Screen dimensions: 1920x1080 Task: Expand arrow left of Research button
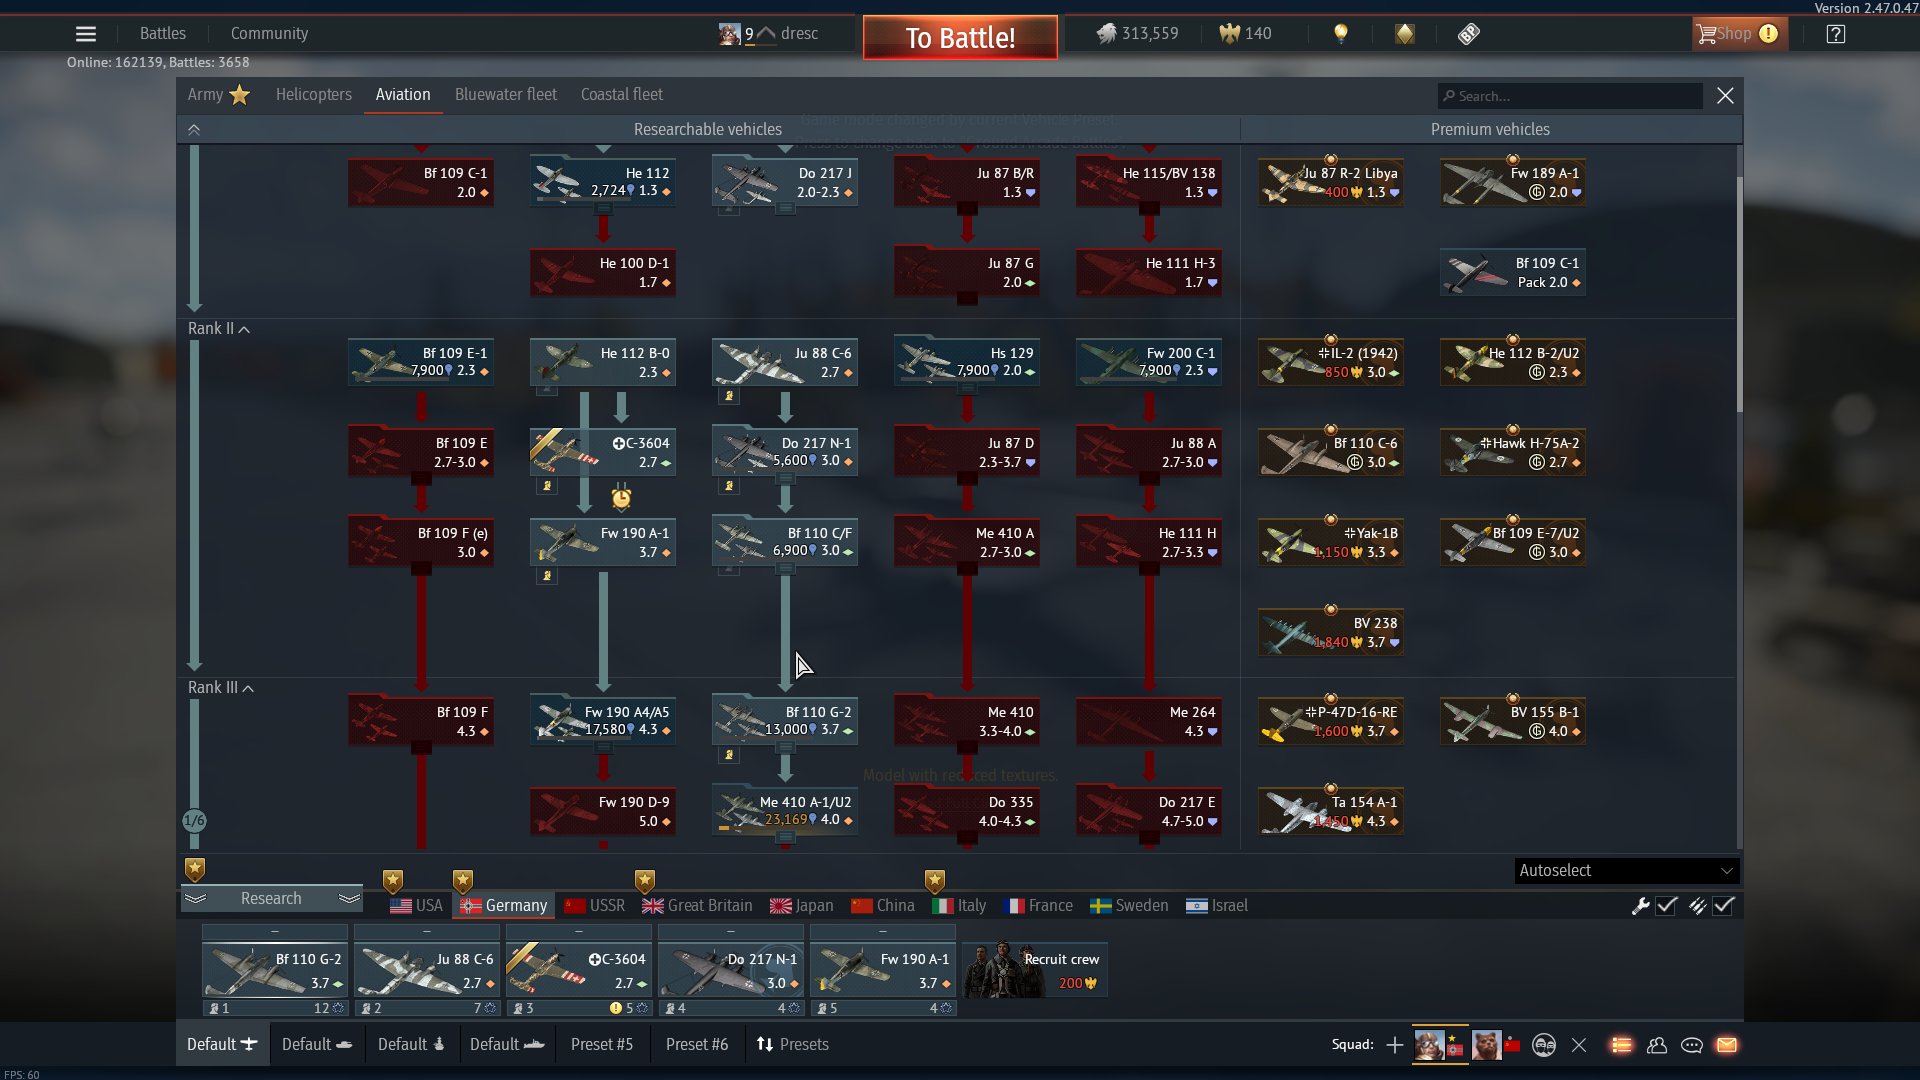tap(195, 899)
